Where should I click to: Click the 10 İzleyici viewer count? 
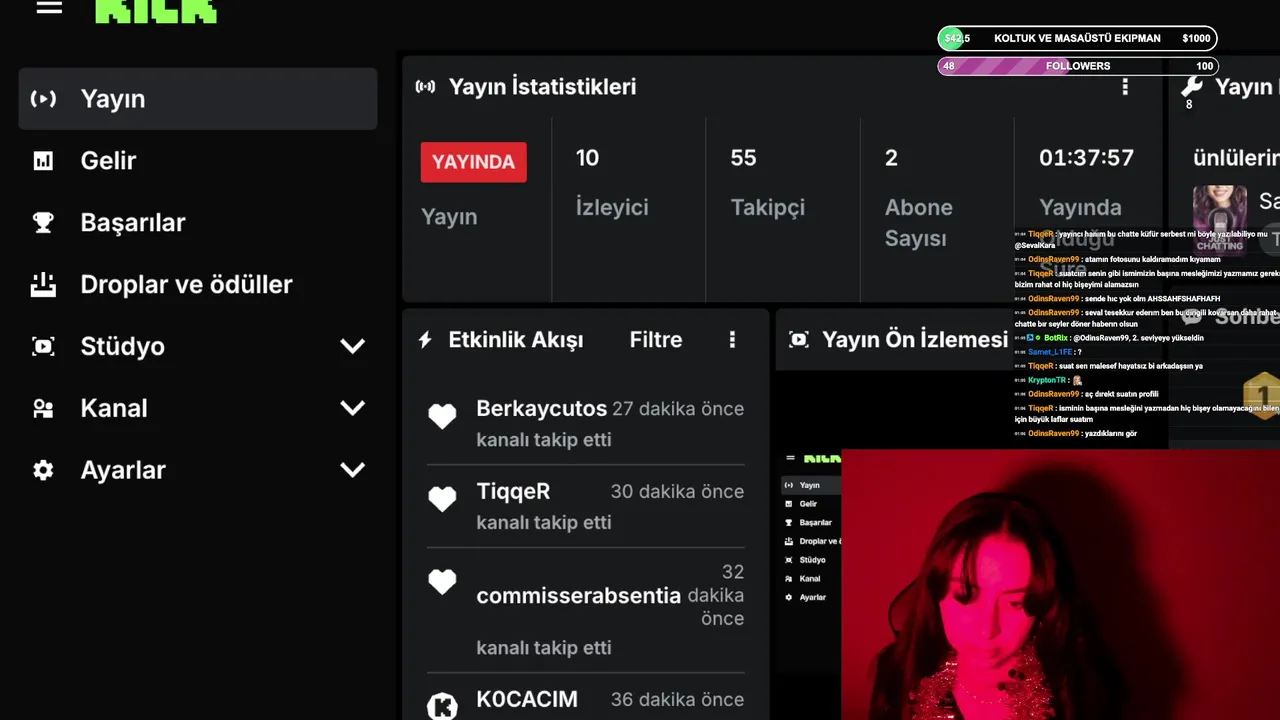(612, 182)
